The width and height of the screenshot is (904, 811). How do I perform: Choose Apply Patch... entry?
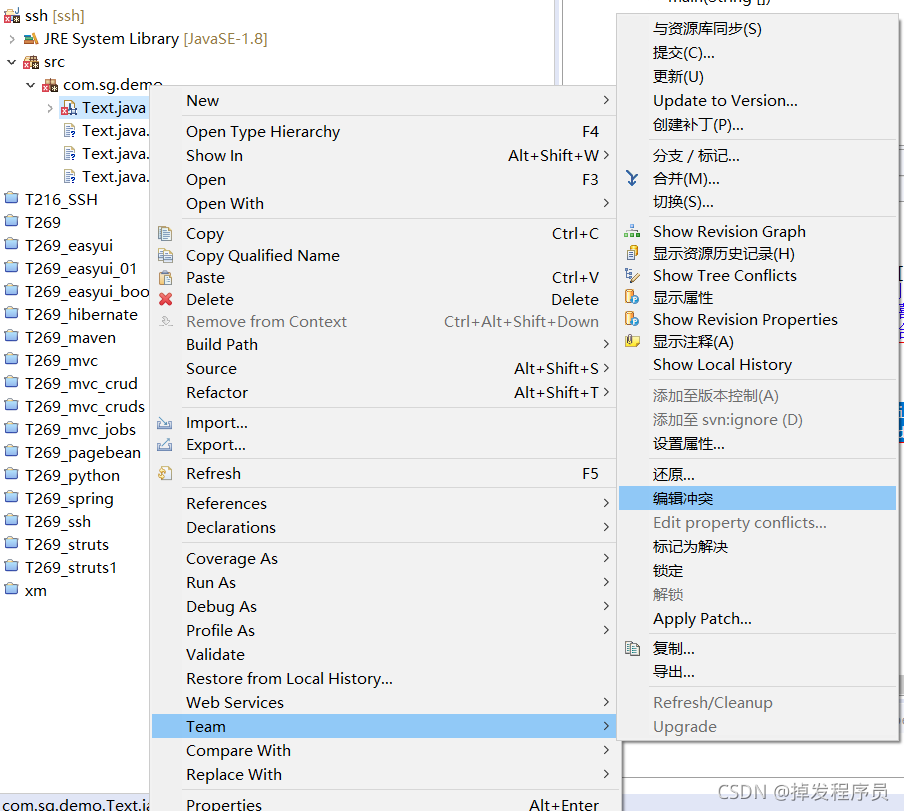(x=757, y=618)
